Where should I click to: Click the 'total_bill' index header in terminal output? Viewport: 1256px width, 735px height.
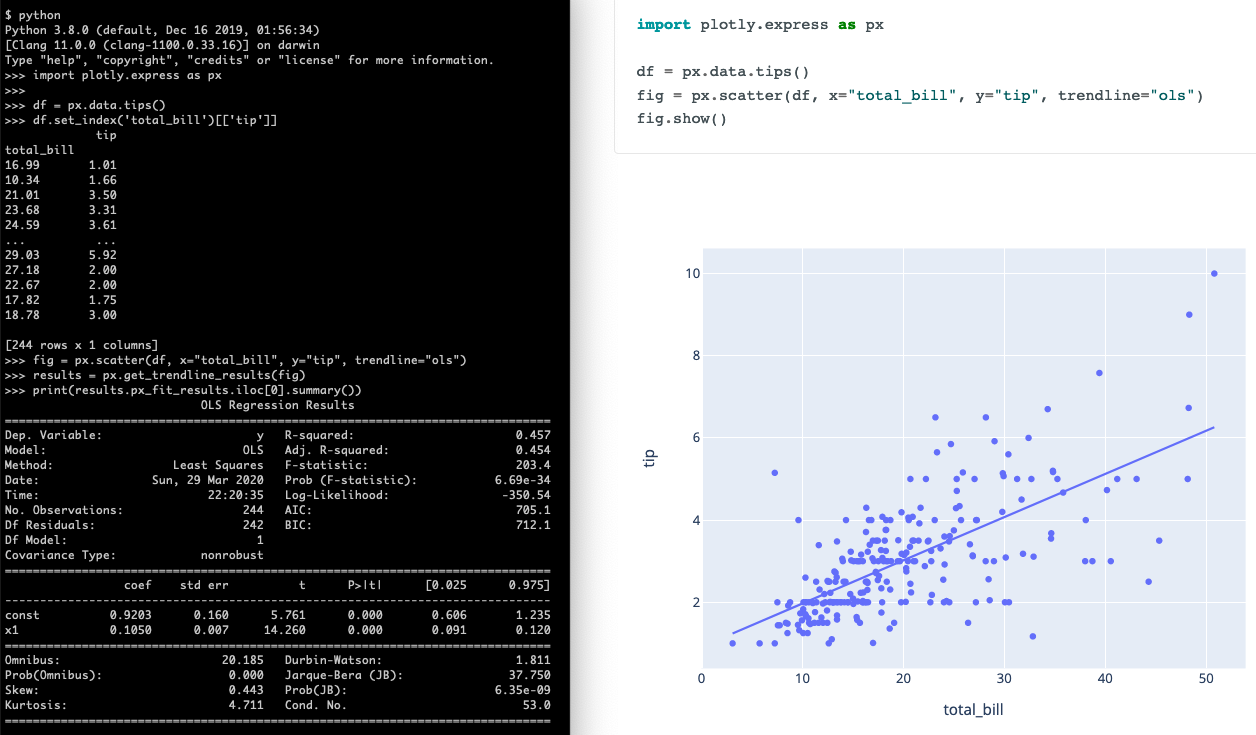[40, 150]
